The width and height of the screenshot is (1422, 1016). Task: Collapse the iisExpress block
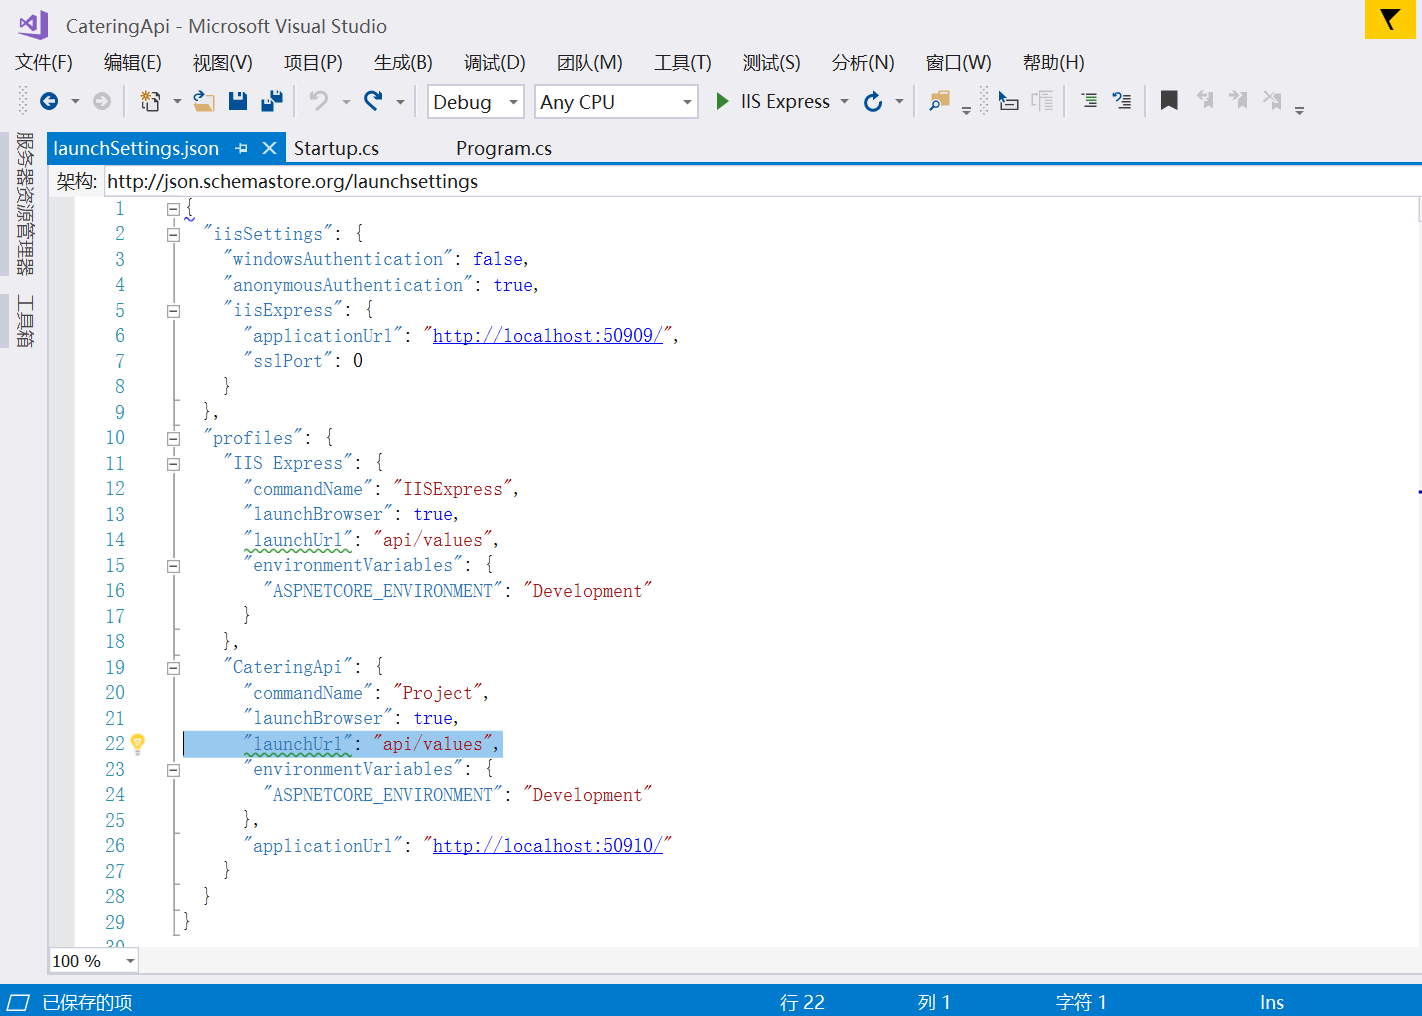click(x=173, y=311)
